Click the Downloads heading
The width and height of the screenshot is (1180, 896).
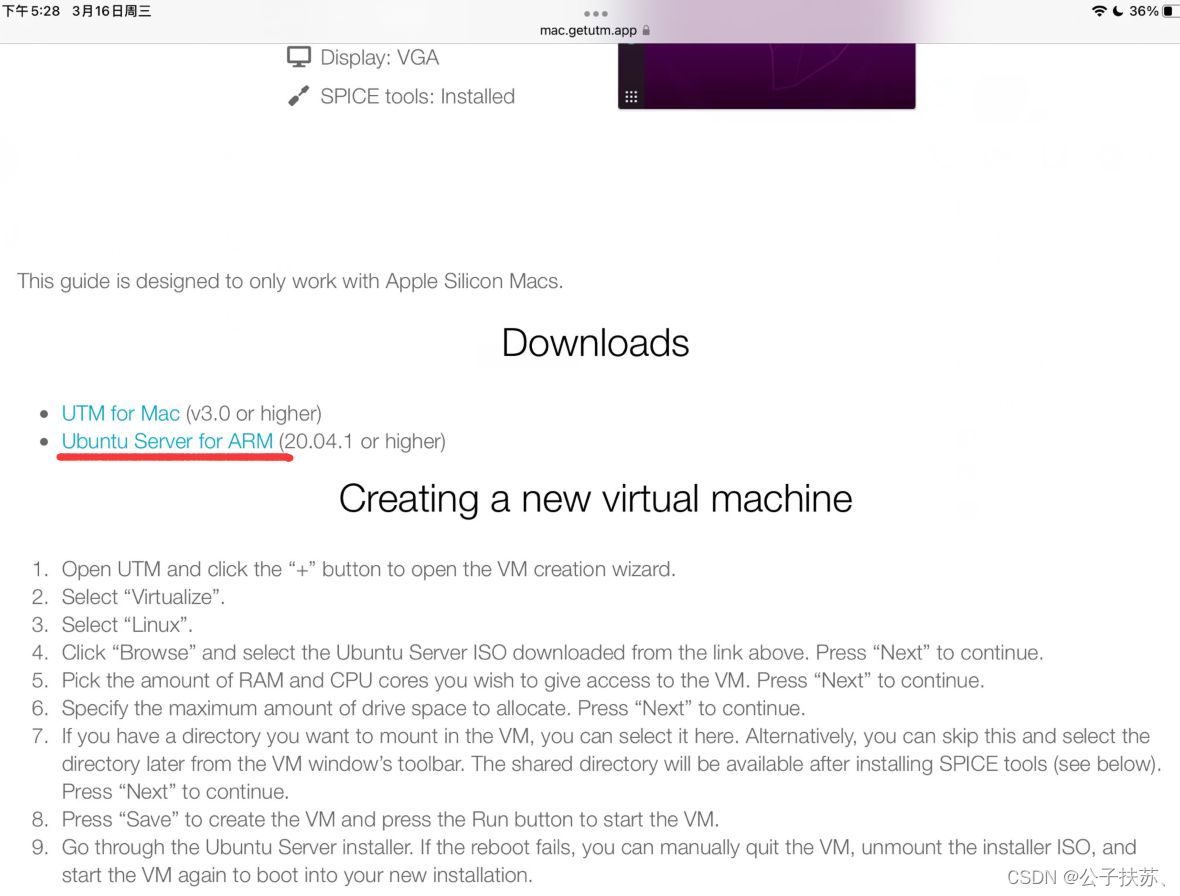595,343
